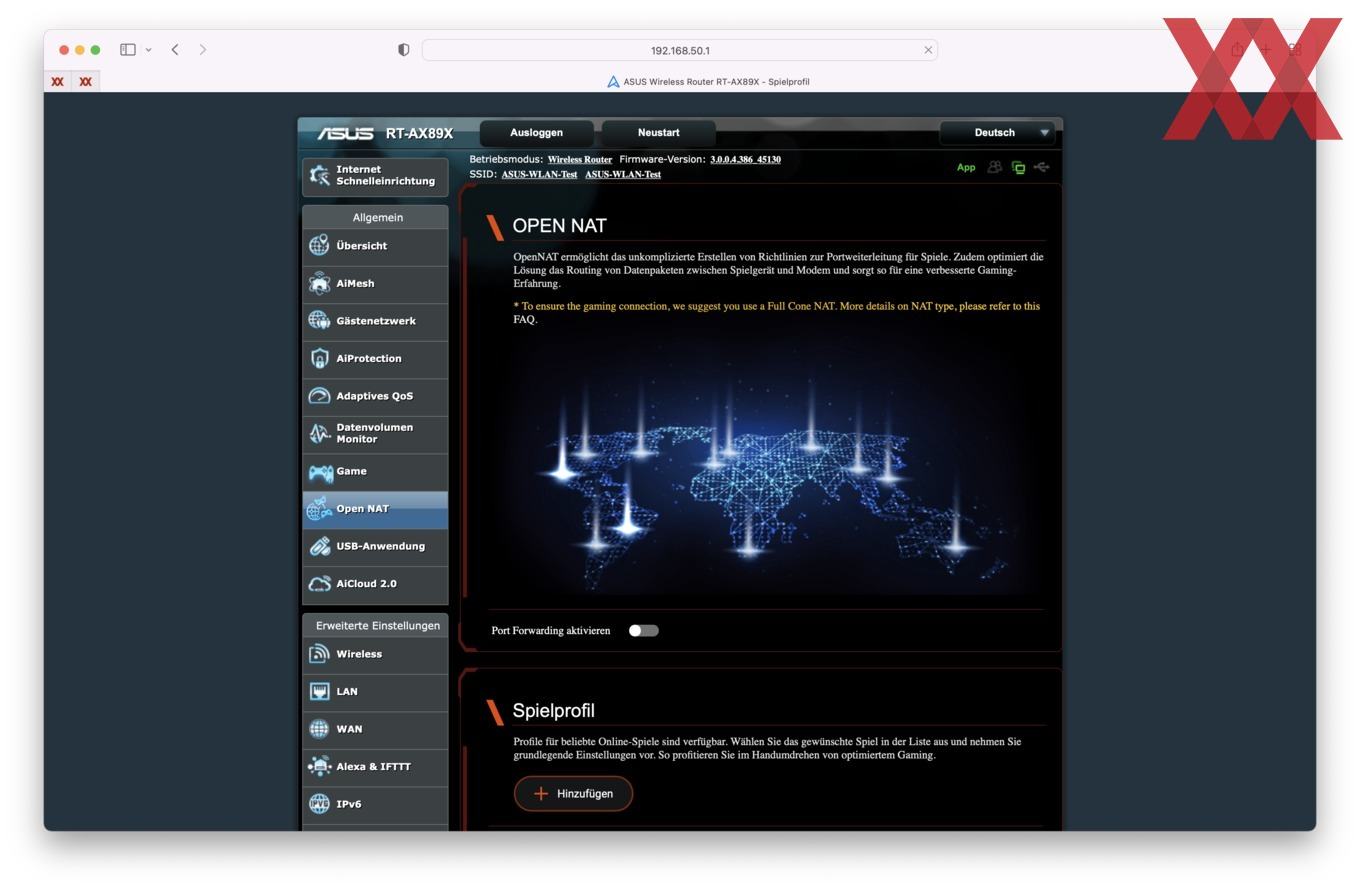
Task: Click the first pinned XX tab
Action: click(58, 82)
